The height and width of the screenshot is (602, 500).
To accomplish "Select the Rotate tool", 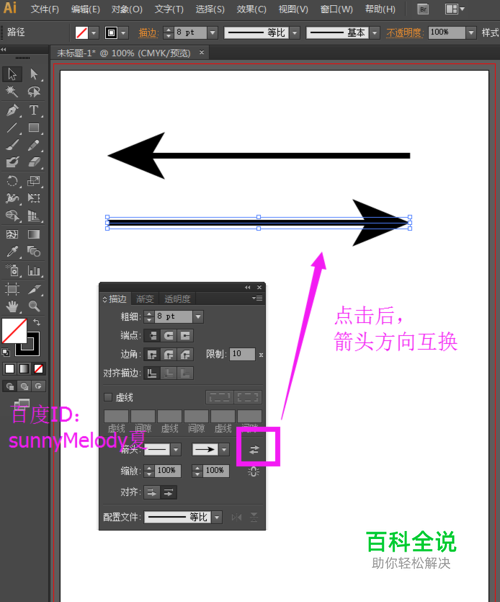I will [12, 181].
